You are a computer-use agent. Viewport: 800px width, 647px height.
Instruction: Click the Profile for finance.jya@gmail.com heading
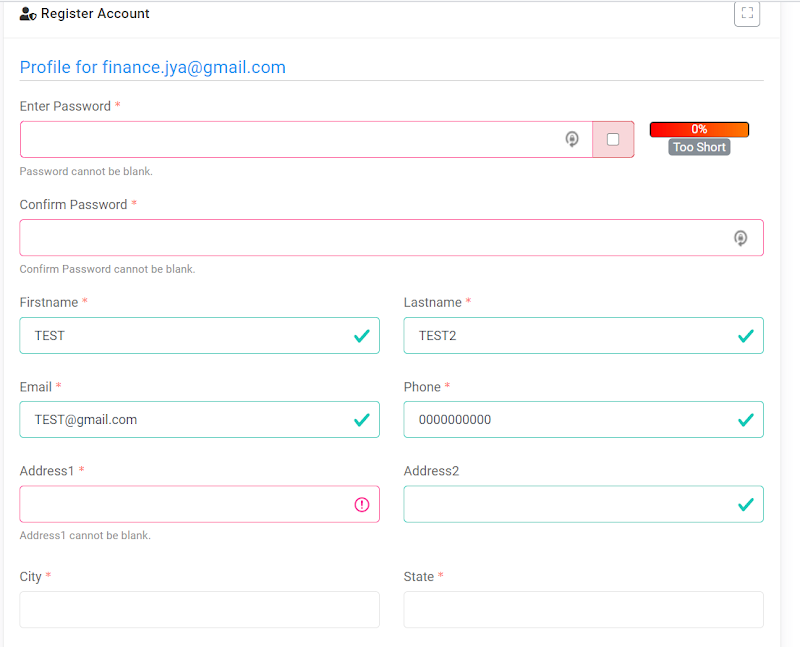click(153, 67)
